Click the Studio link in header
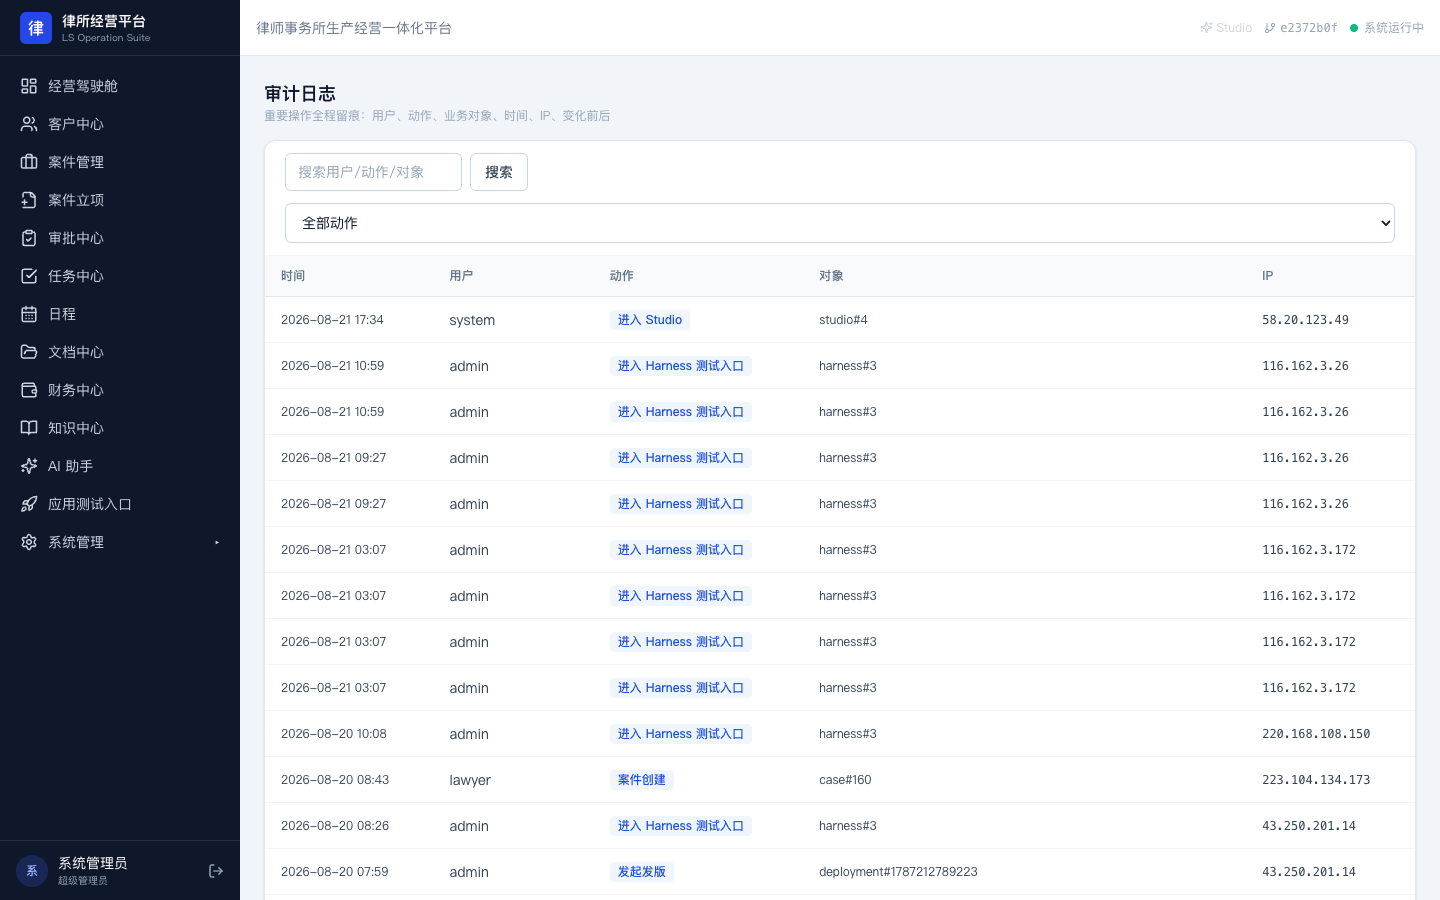 pos(1226,28)
